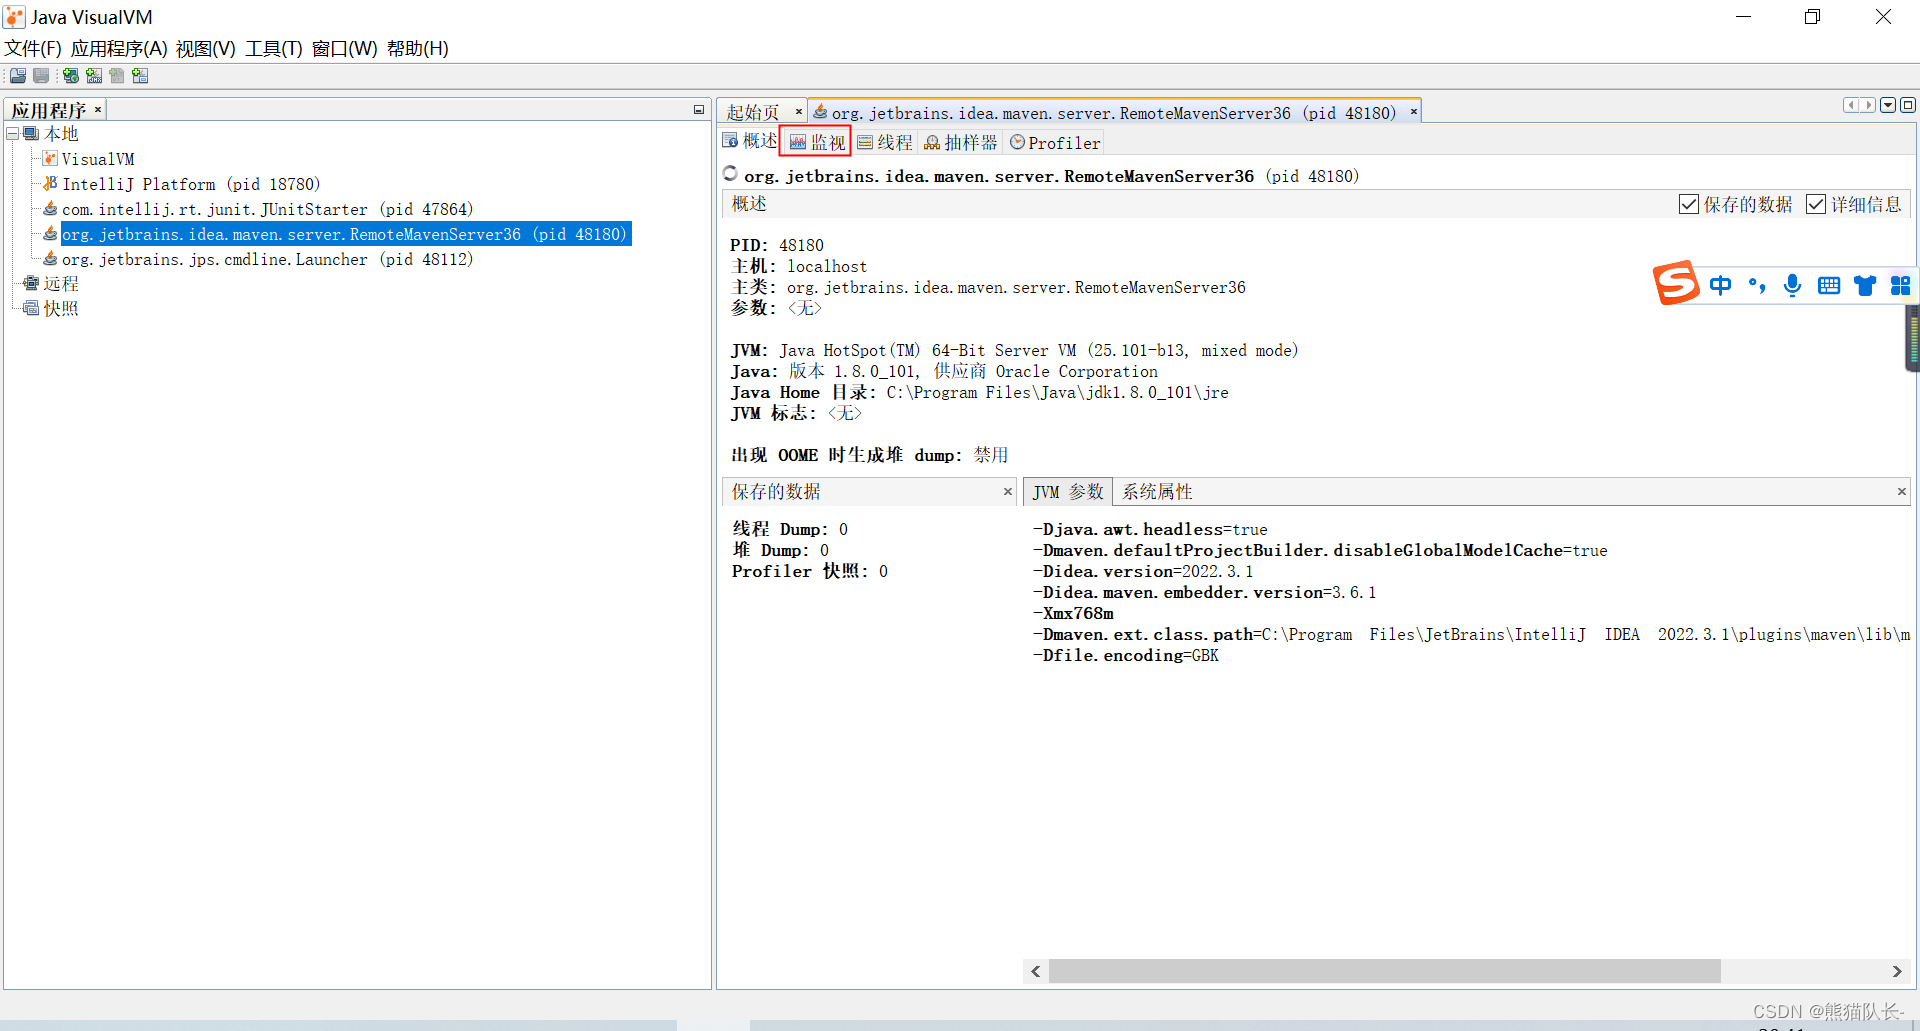Click the -Xmx768m argument text
The image size is (1920, 1031).
[x=1073, y=613]
